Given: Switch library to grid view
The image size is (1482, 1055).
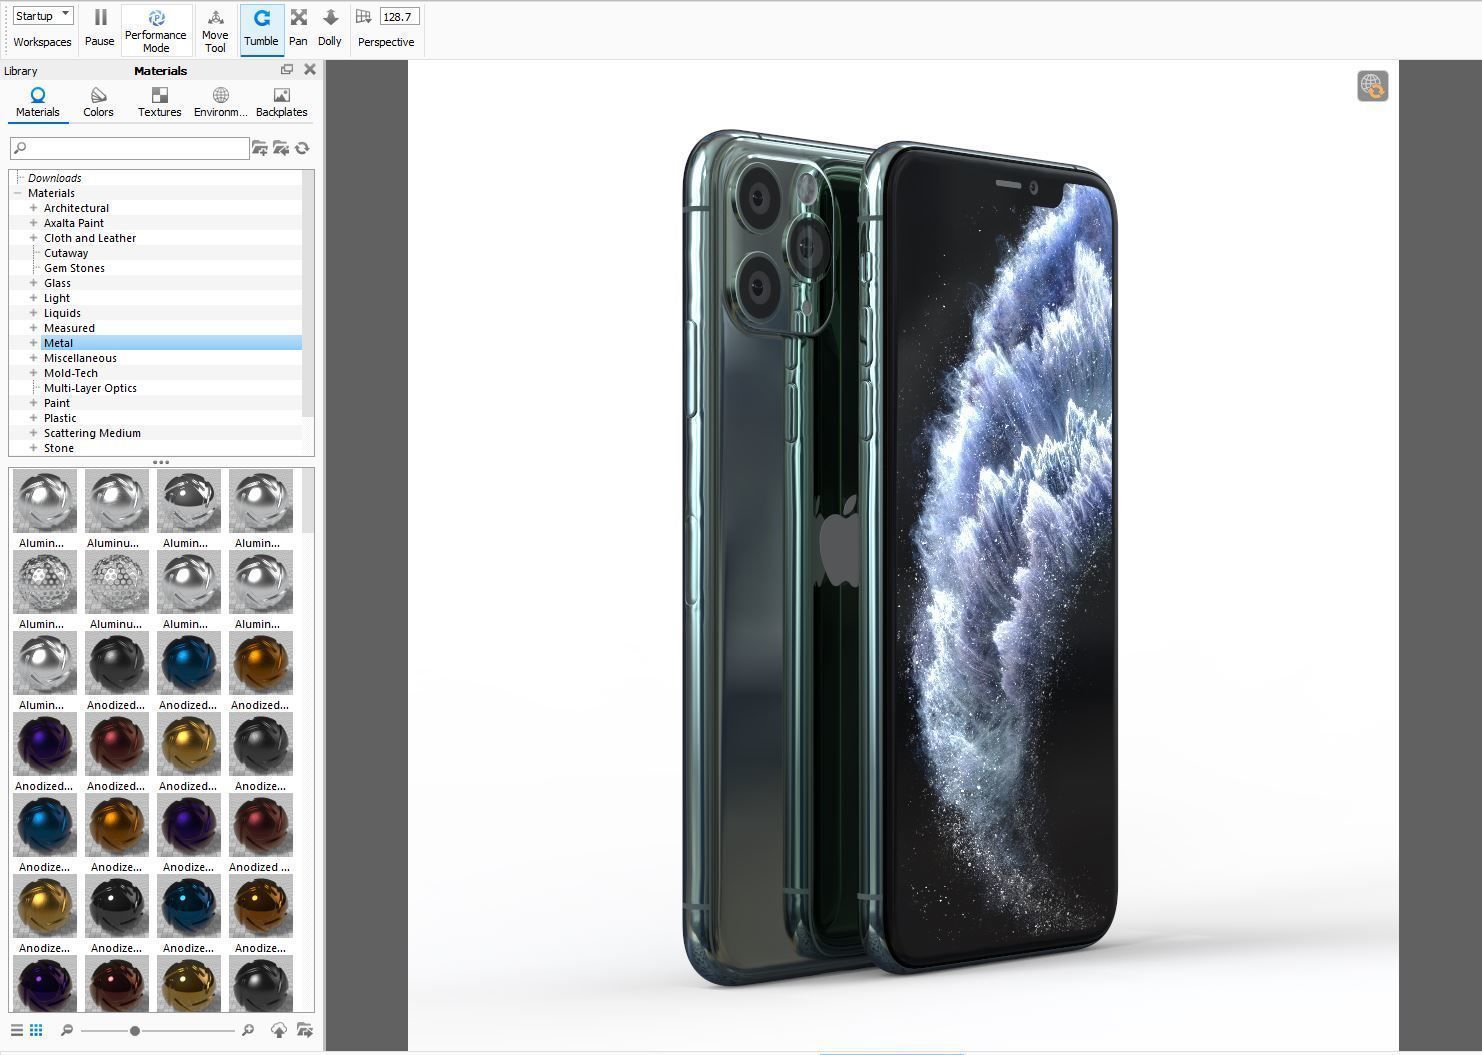Looking at the screenshot, I should pyautogui.click(x=36, y=1030).
